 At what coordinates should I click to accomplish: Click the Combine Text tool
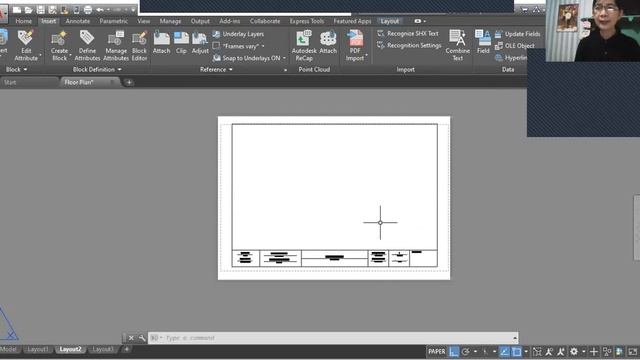tap(458, 46)
